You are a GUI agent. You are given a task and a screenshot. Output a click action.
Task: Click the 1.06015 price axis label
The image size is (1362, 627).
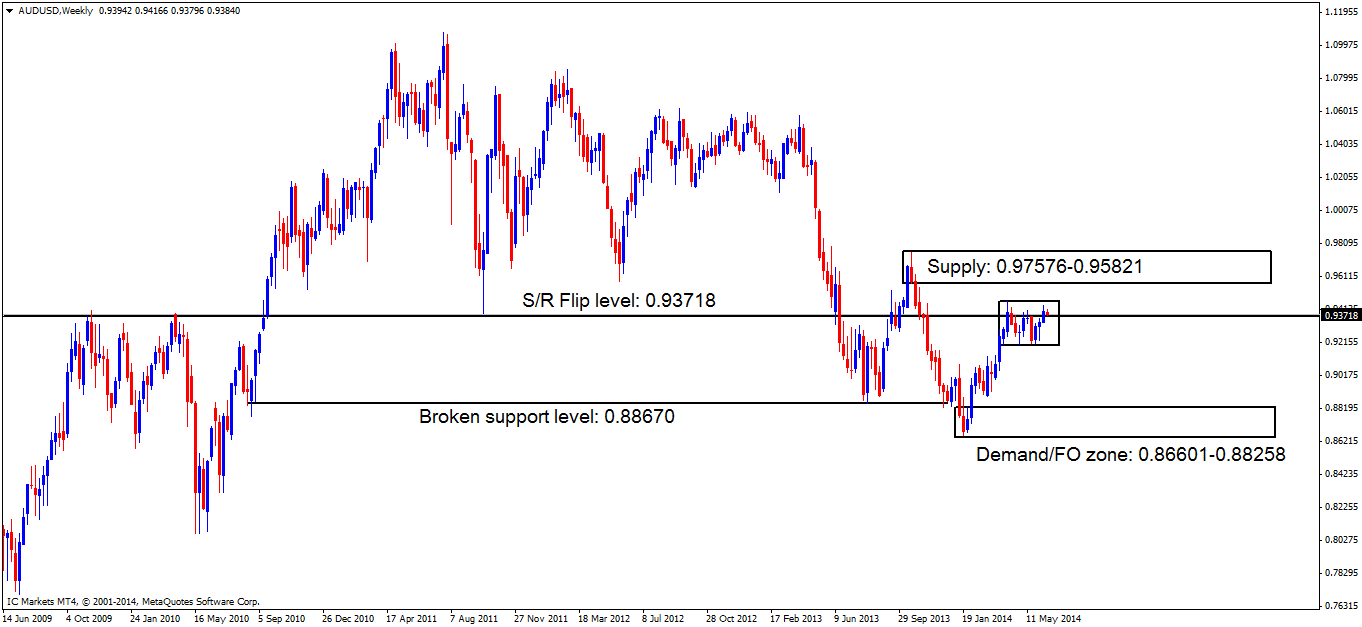tap(1340, 110)
